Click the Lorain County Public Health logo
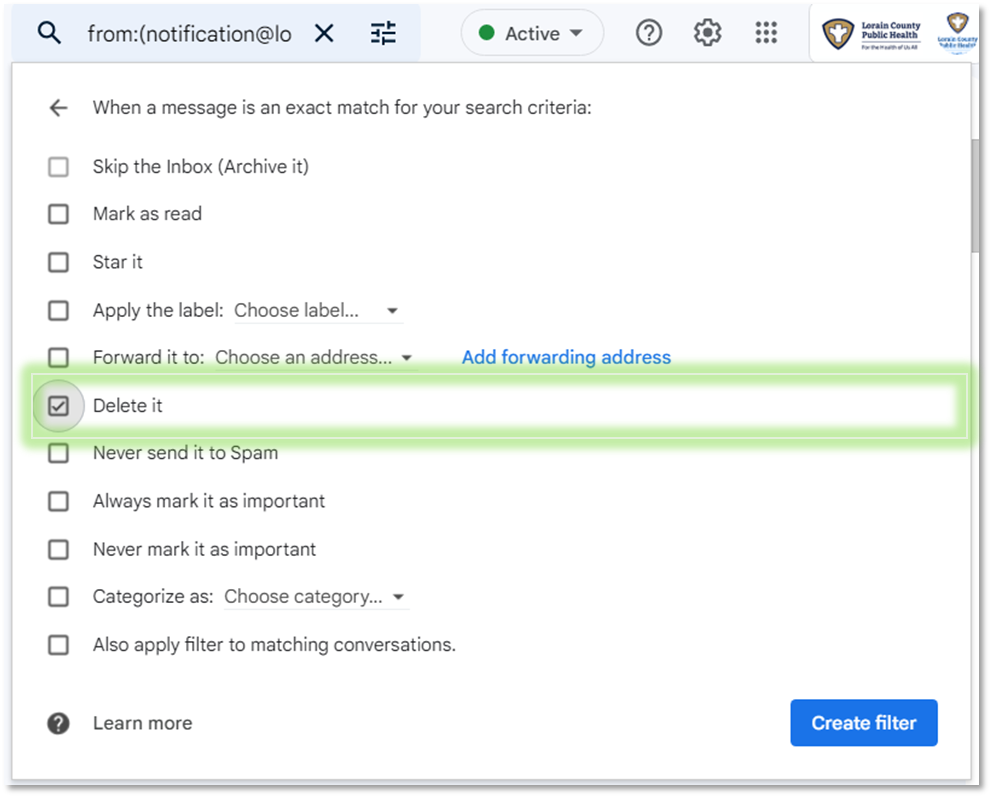Viewport: 992px width, 798px height. 872,33
